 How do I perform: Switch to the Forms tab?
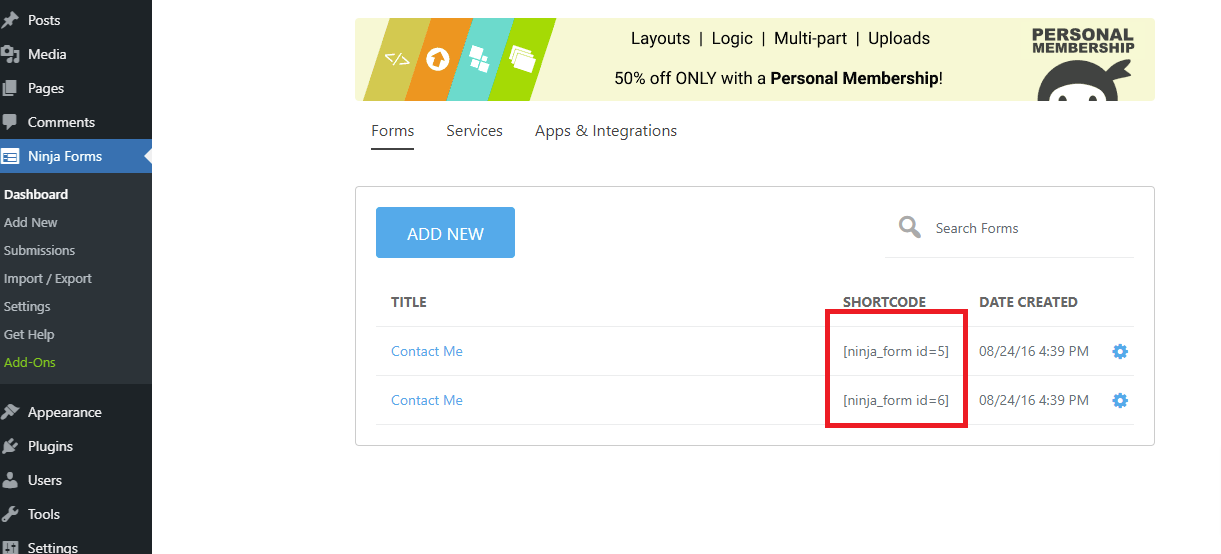[392, 131]
